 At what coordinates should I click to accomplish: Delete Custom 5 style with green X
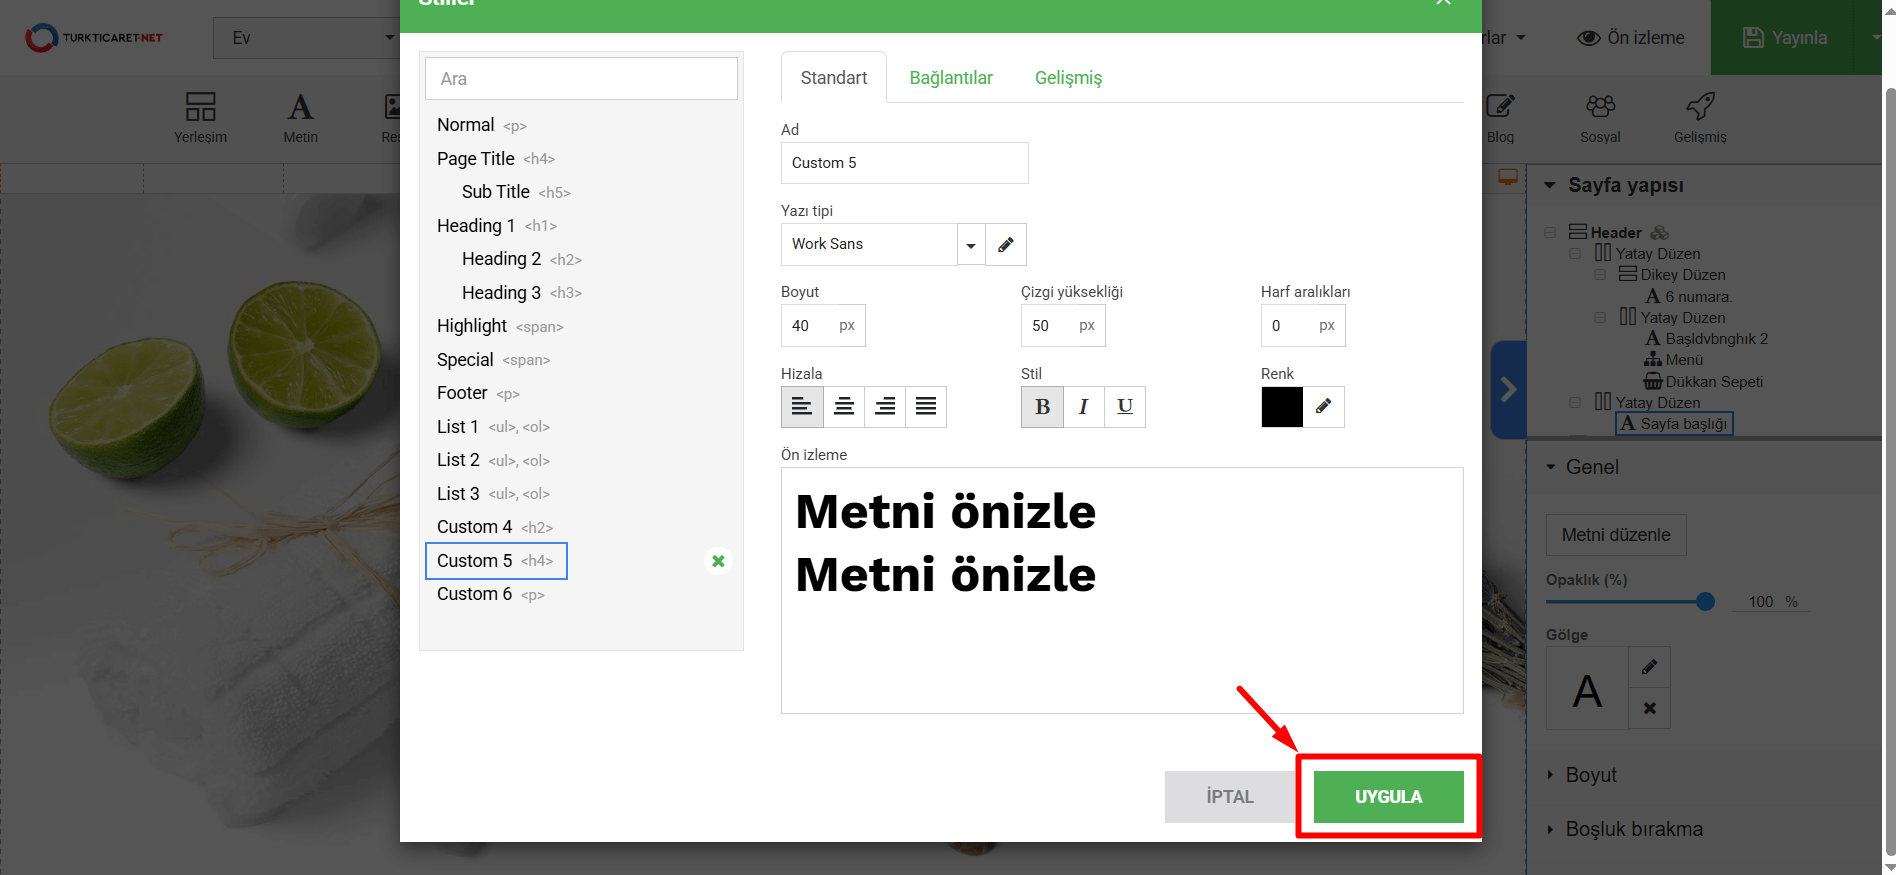pyautogui.click(x=718, y=562)
